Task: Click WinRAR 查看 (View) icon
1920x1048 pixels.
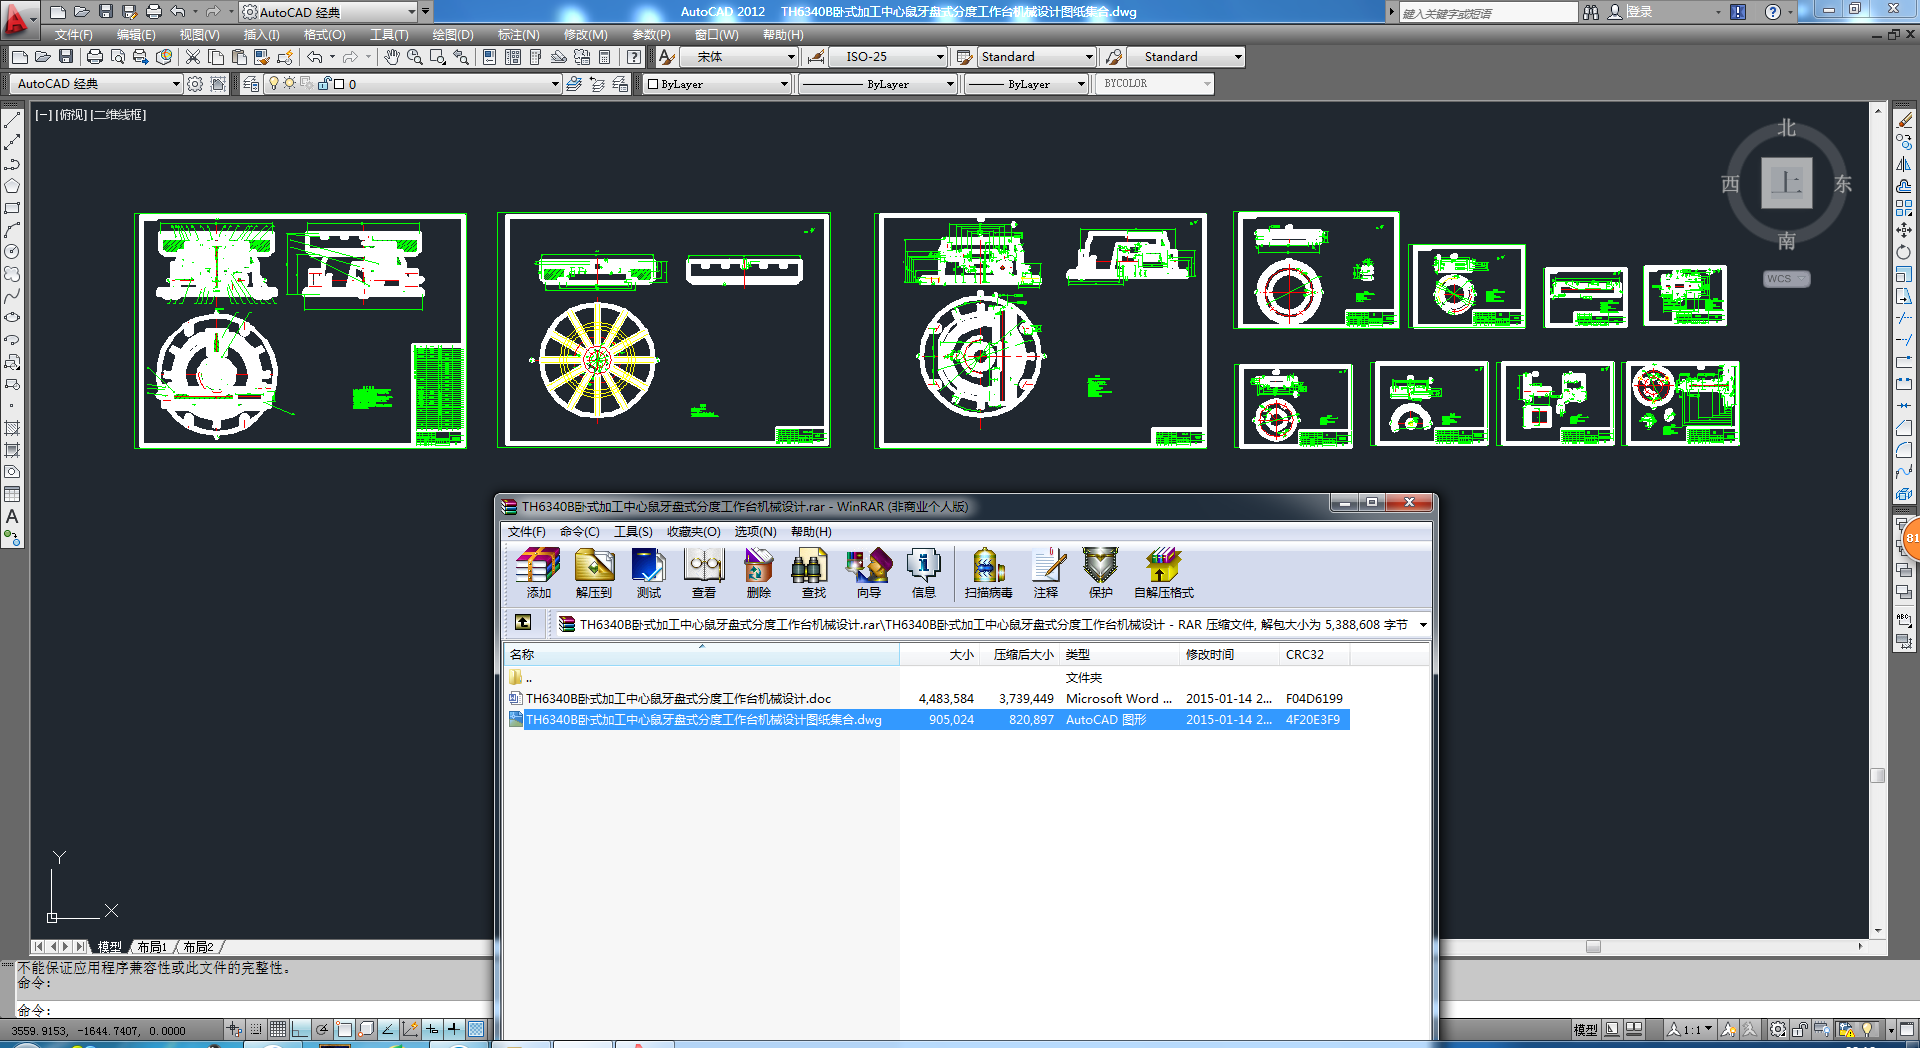Action: click(x=704, y=573)
